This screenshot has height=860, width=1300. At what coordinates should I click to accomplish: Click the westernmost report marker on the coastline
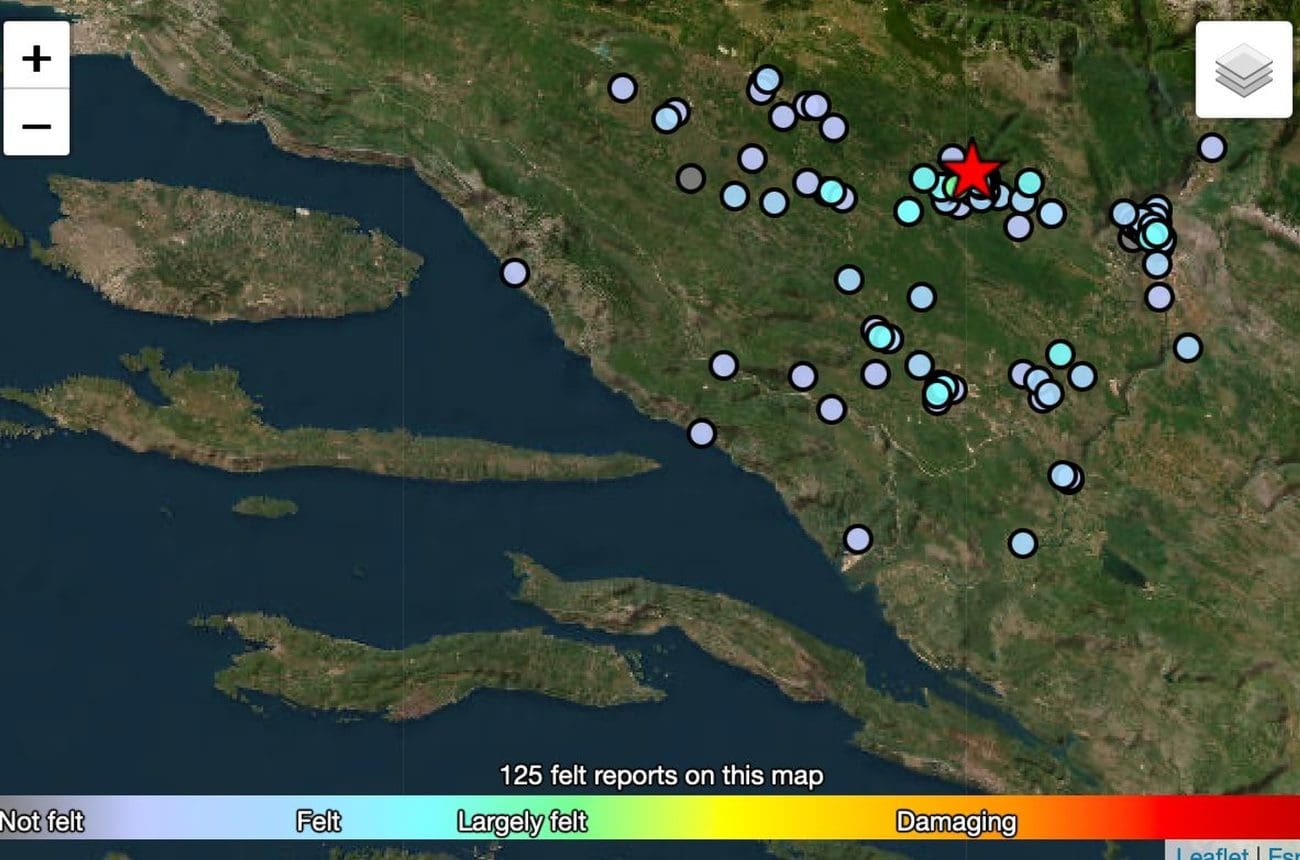click(514, 272)
